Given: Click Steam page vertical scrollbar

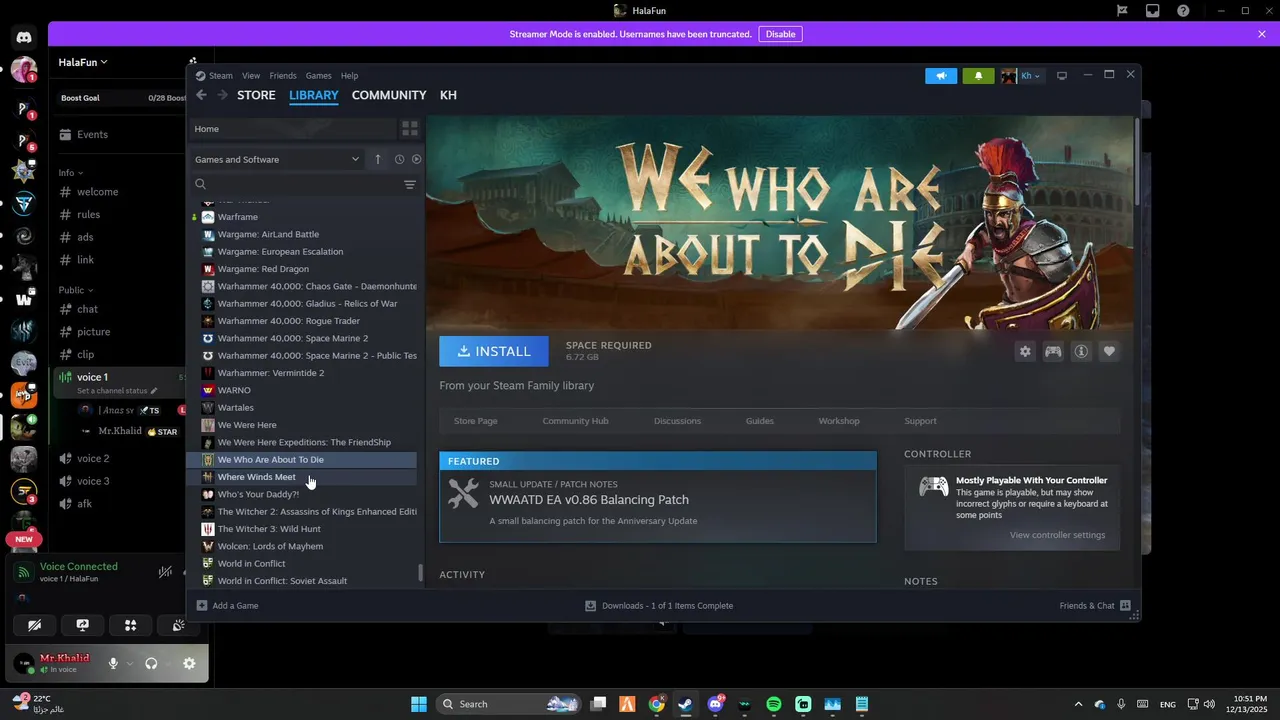Looking at the screenshot, I should pos(1136,160).
